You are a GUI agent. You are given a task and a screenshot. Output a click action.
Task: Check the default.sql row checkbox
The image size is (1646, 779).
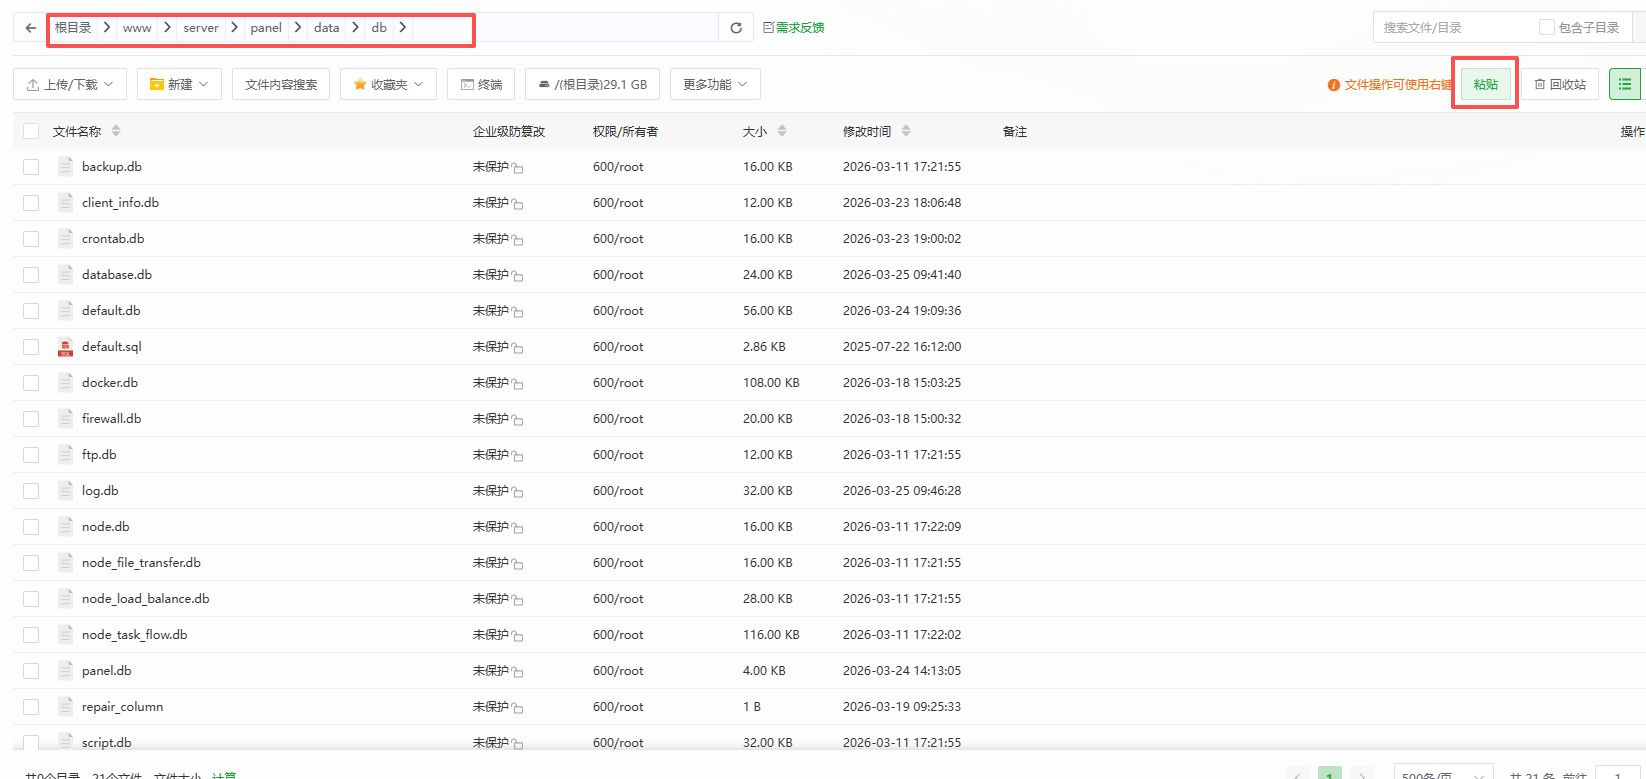31,347
